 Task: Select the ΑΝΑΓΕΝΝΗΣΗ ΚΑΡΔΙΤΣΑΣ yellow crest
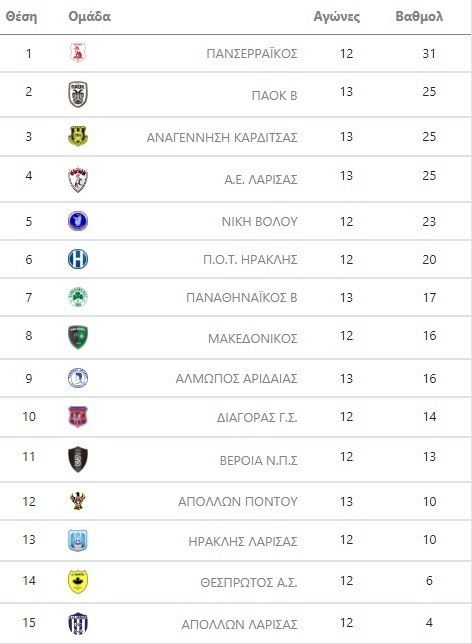click(x=78, y=136)
